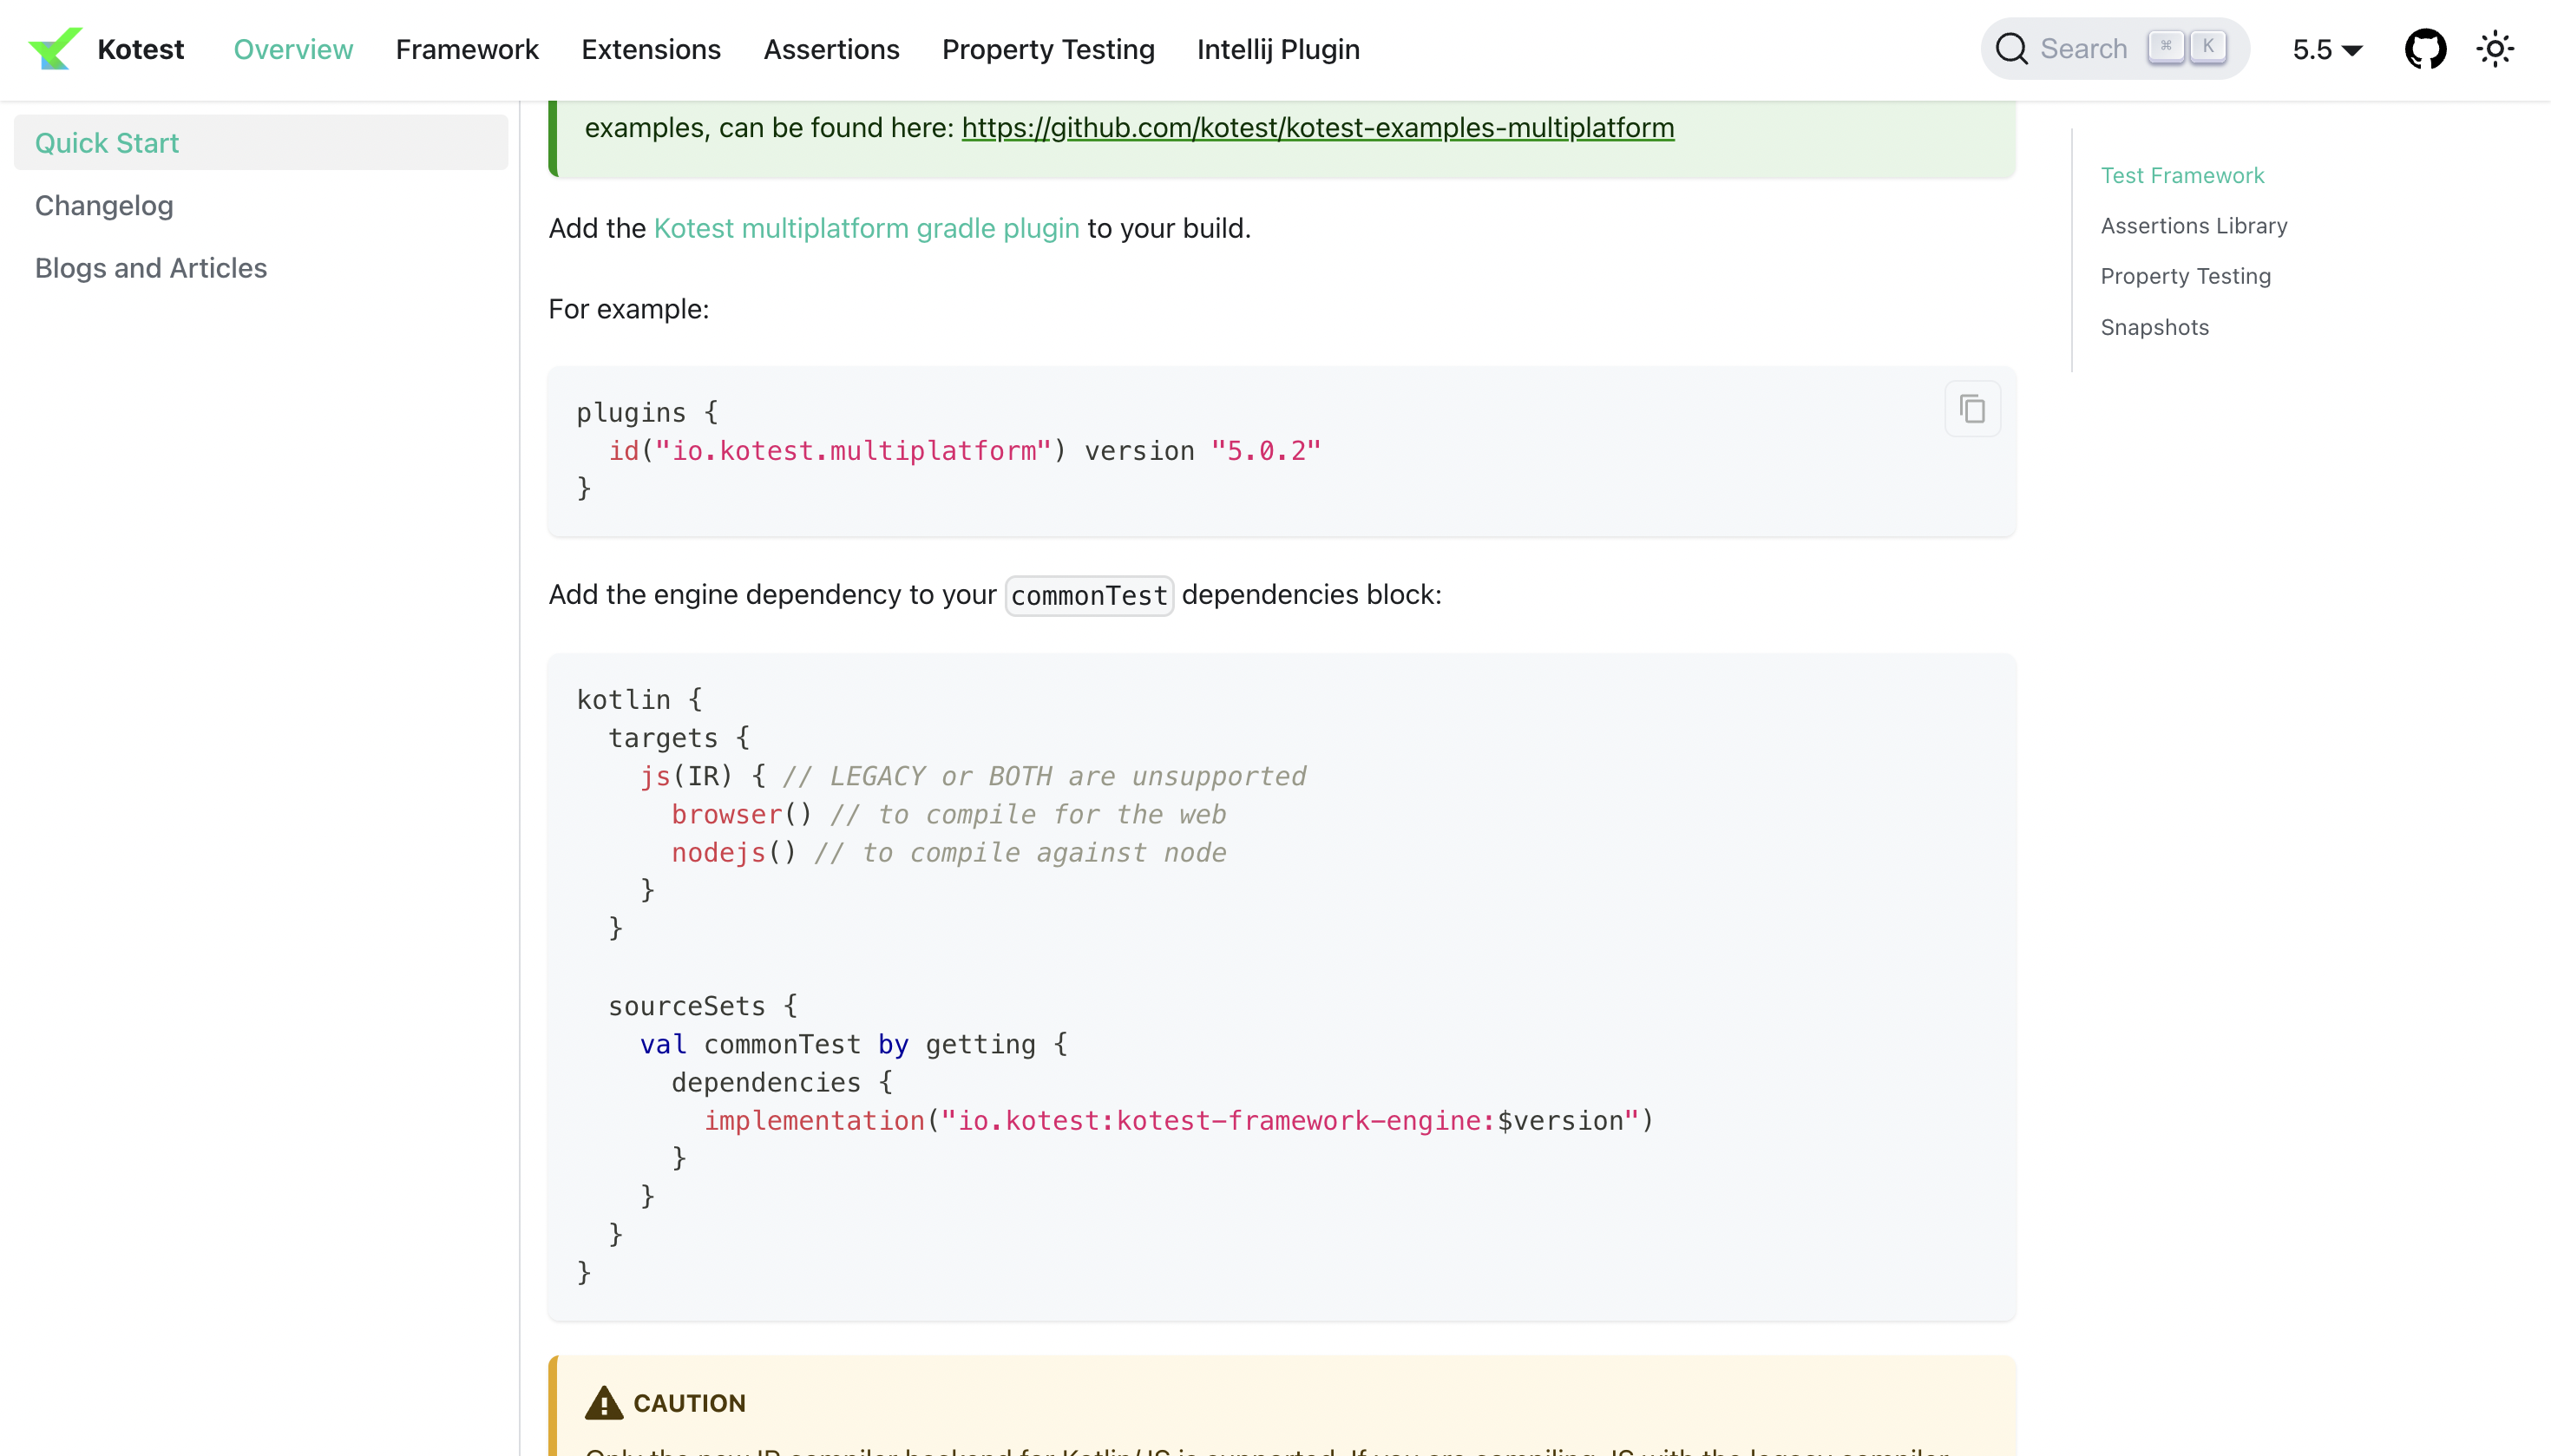Select Quick Start in the sidebar
2551x1456 pixels.
click(106, 142)
